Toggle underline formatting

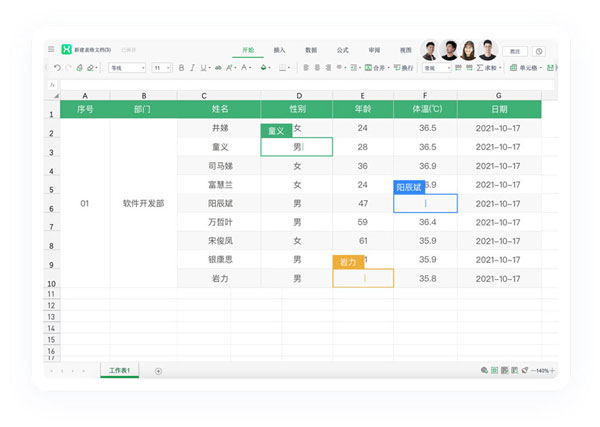204,68
